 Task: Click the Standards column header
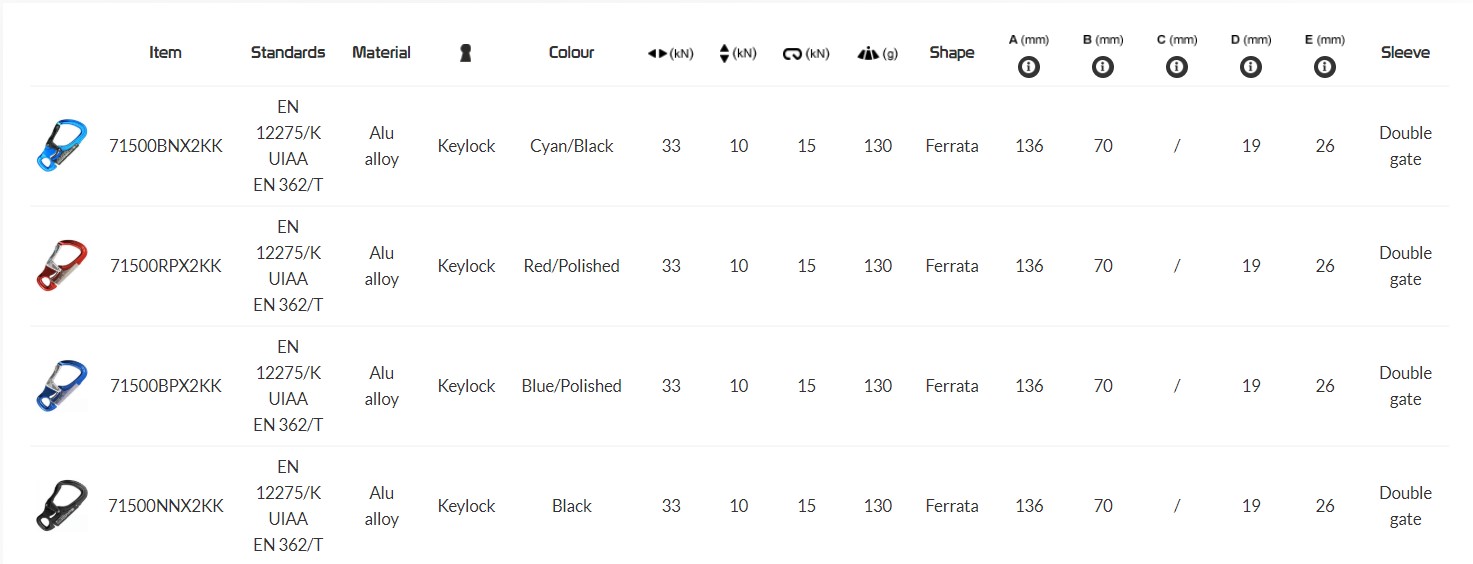288,53
